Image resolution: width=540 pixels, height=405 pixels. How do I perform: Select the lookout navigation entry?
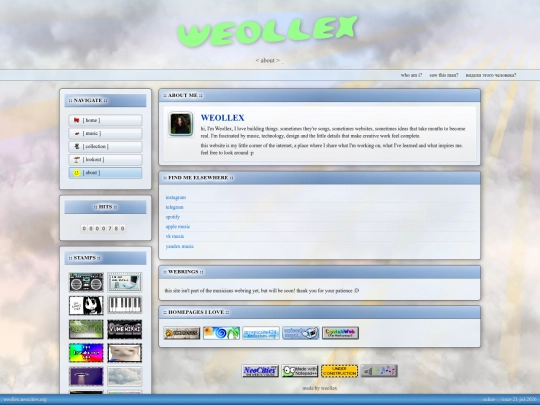pos(105,159)
